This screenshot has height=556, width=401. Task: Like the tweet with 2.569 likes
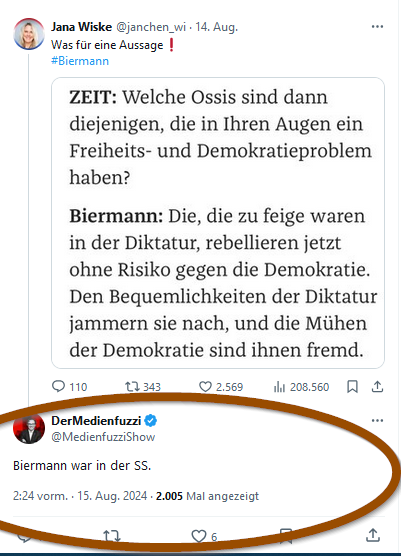pos(221,387)
